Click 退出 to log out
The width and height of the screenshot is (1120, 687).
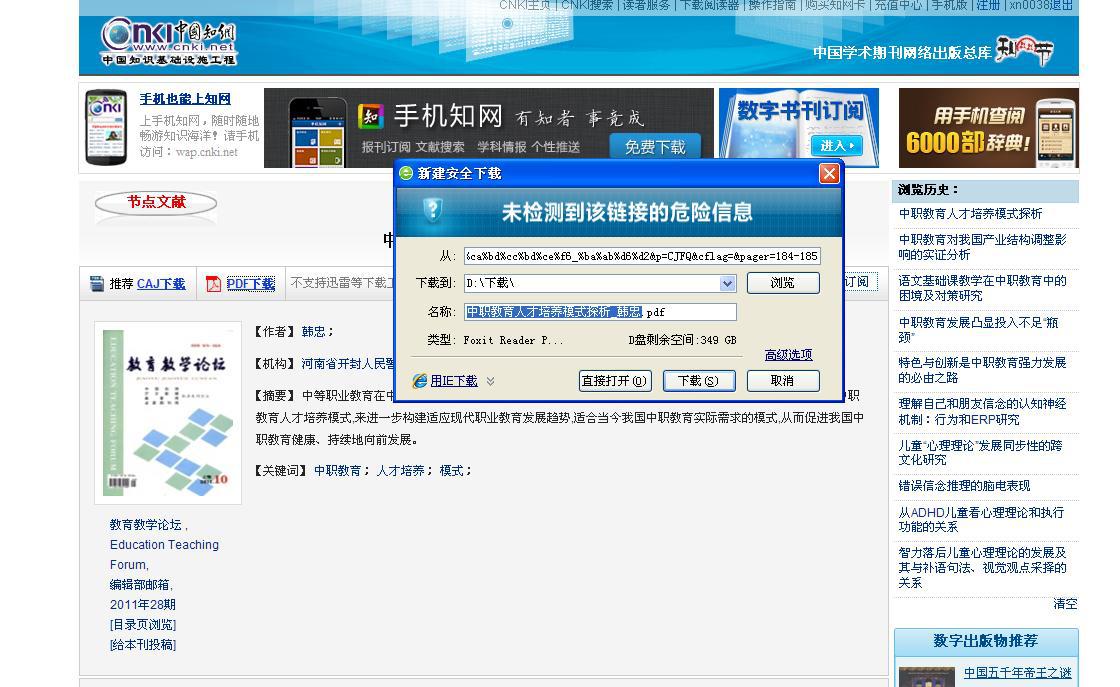1061,6
